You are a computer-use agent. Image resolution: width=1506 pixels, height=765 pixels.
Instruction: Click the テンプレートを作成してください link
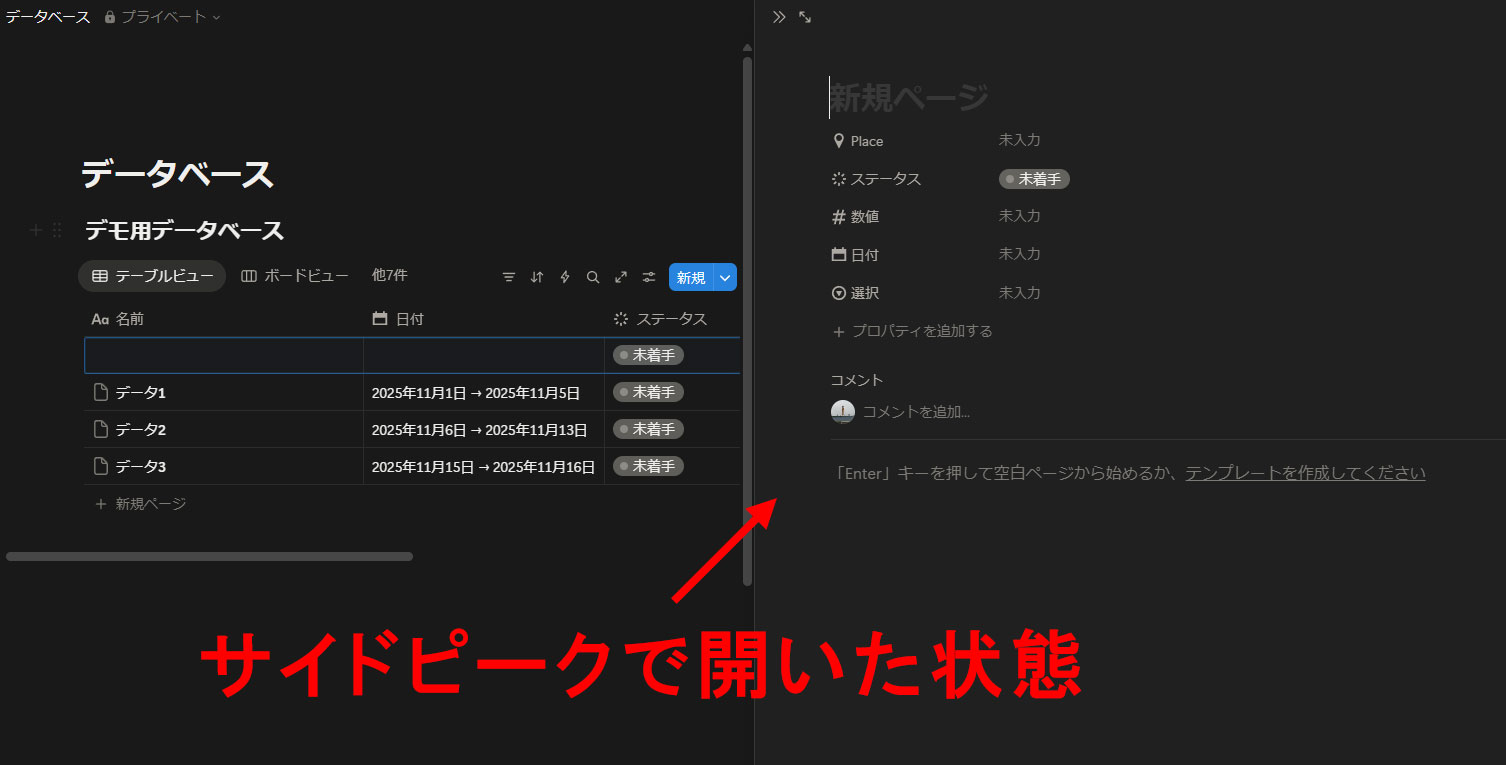1305,473
